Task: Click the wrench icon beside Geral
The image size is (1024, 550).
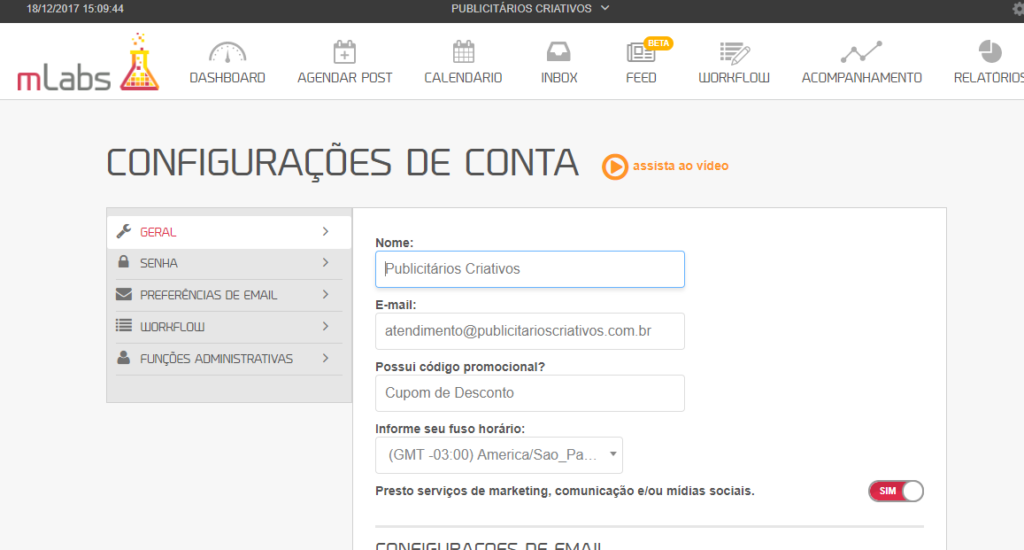Action: click(x=123, y=231)
